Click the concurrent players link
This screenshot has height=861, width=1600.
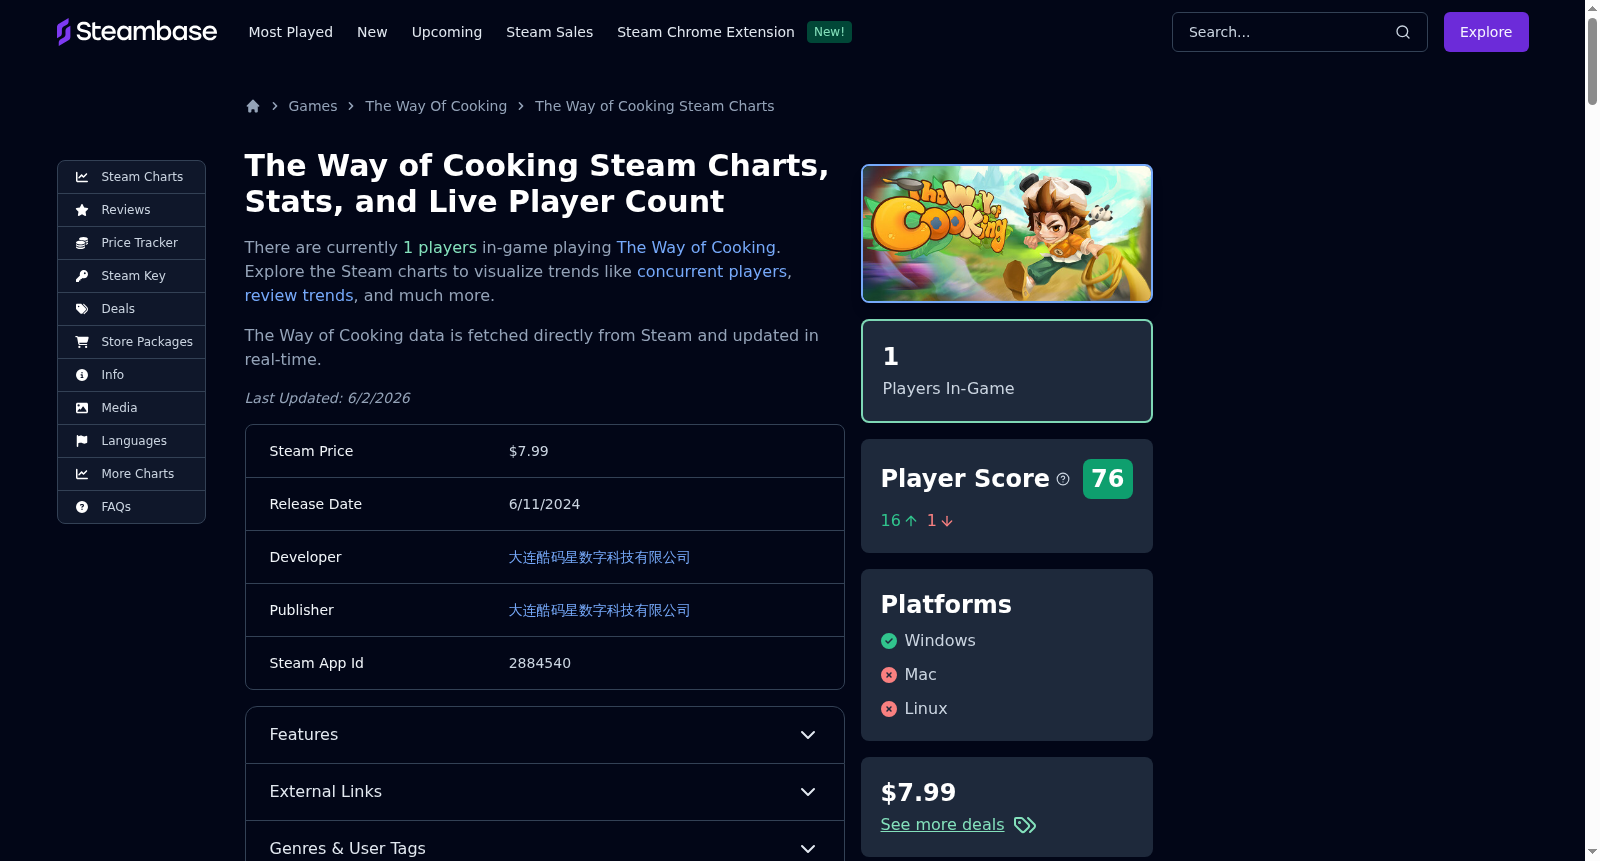(x=712, y=272)
